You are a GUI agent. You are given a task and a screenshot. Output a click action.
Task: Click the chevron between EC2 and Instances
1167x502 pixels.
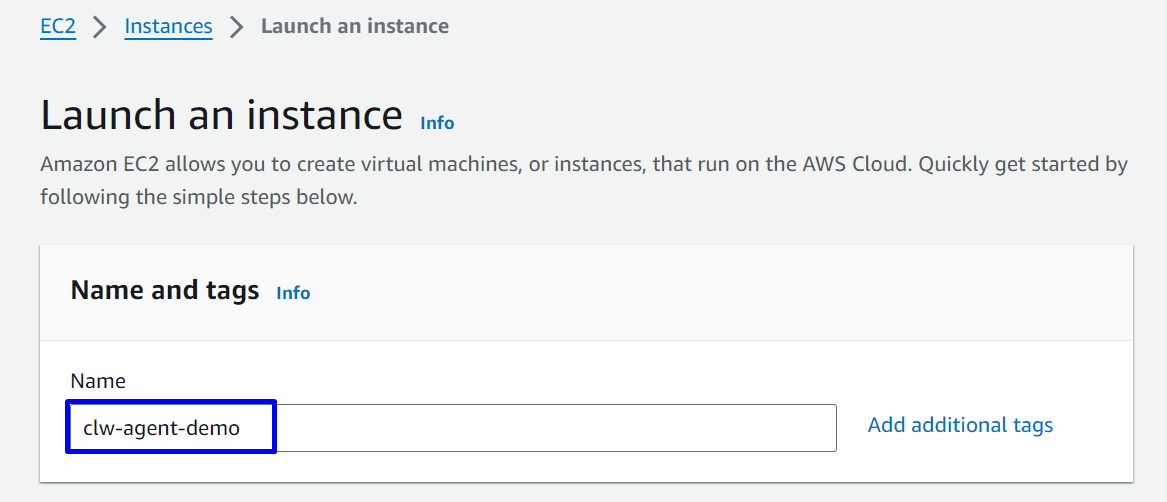[99, 27]
